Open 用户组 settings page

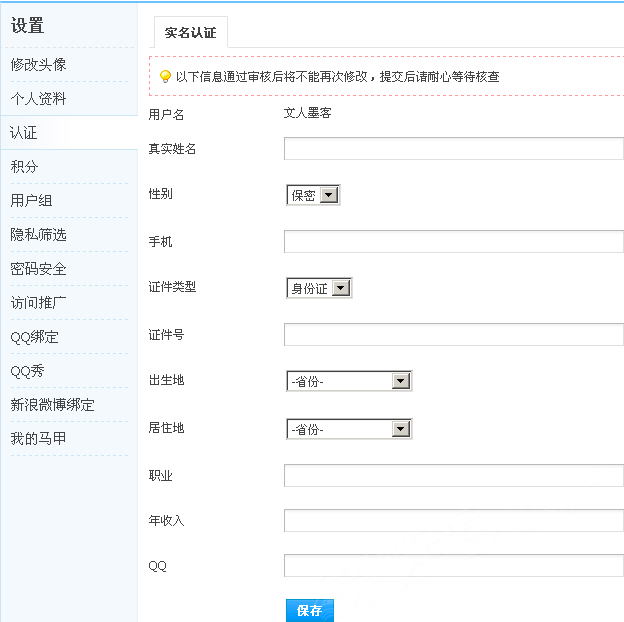[31, 201]
